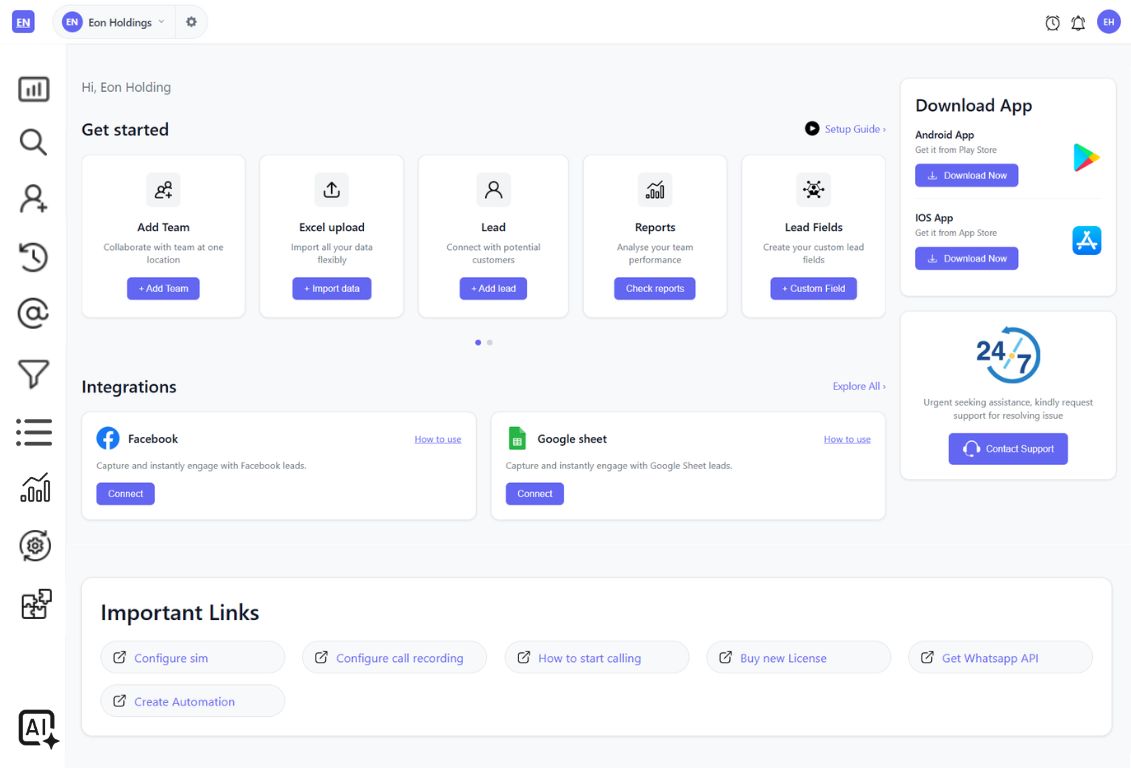Expand the Setup Guide link
1131x768 pixels.
[x=846, y=129]
